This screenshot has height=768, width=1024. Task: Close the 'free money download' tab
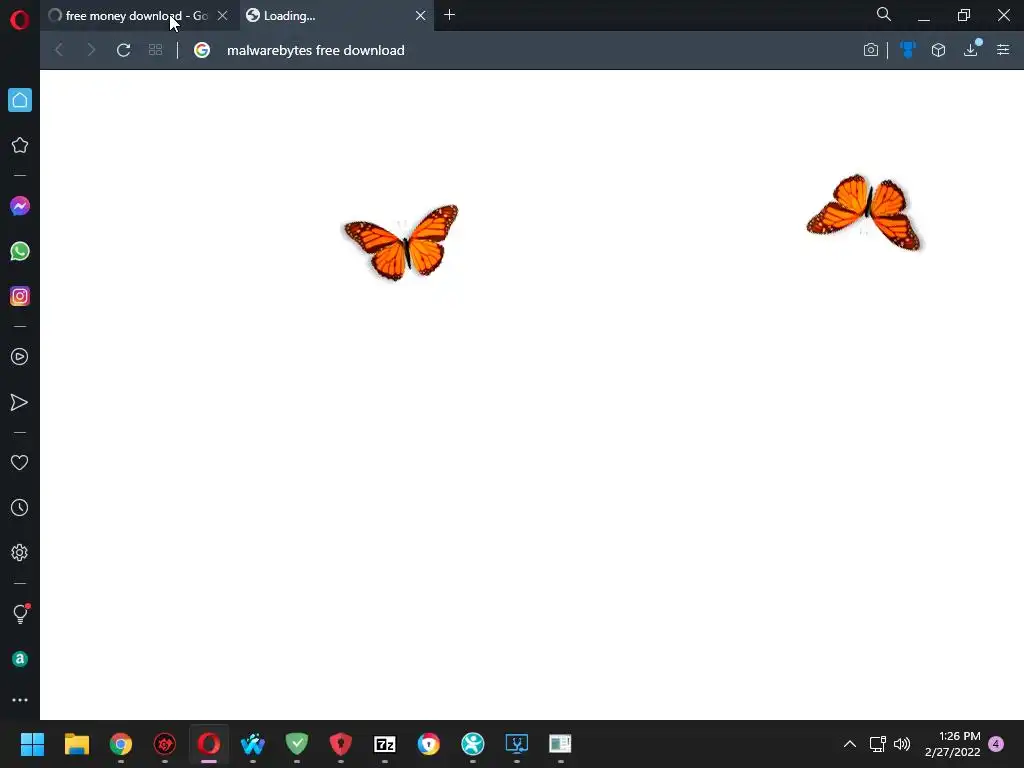tap(223, 16)
